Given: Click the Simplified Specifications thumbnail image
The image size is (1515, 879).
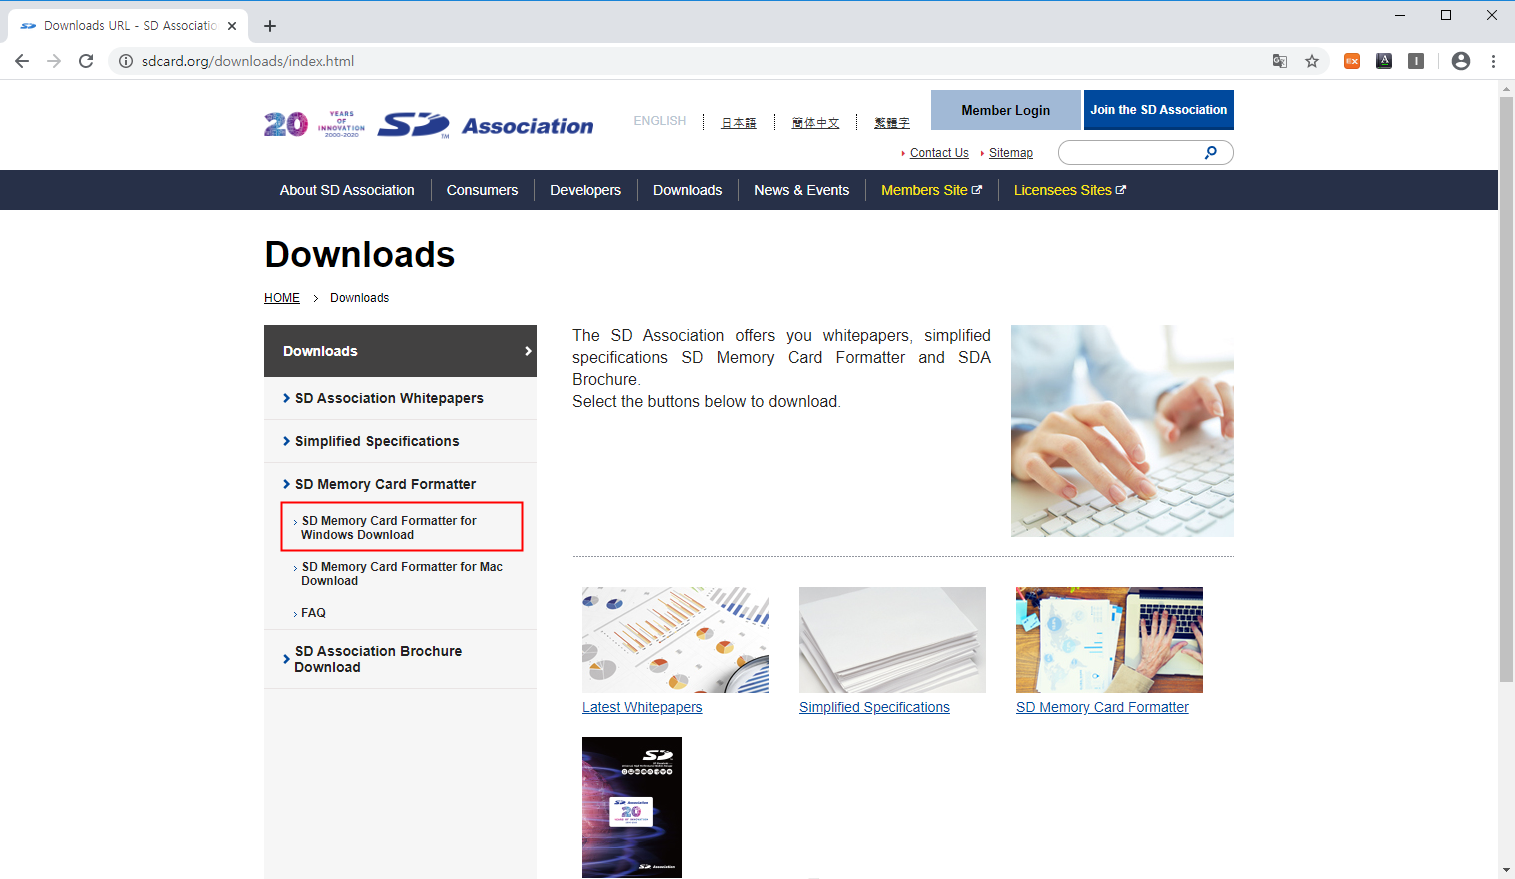Looking at the screenshot, I should tap(892, 640).
